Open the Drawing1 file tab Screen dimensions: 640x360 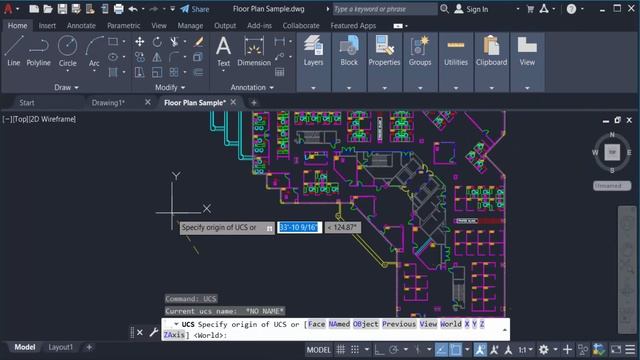(x=108, y=103)
